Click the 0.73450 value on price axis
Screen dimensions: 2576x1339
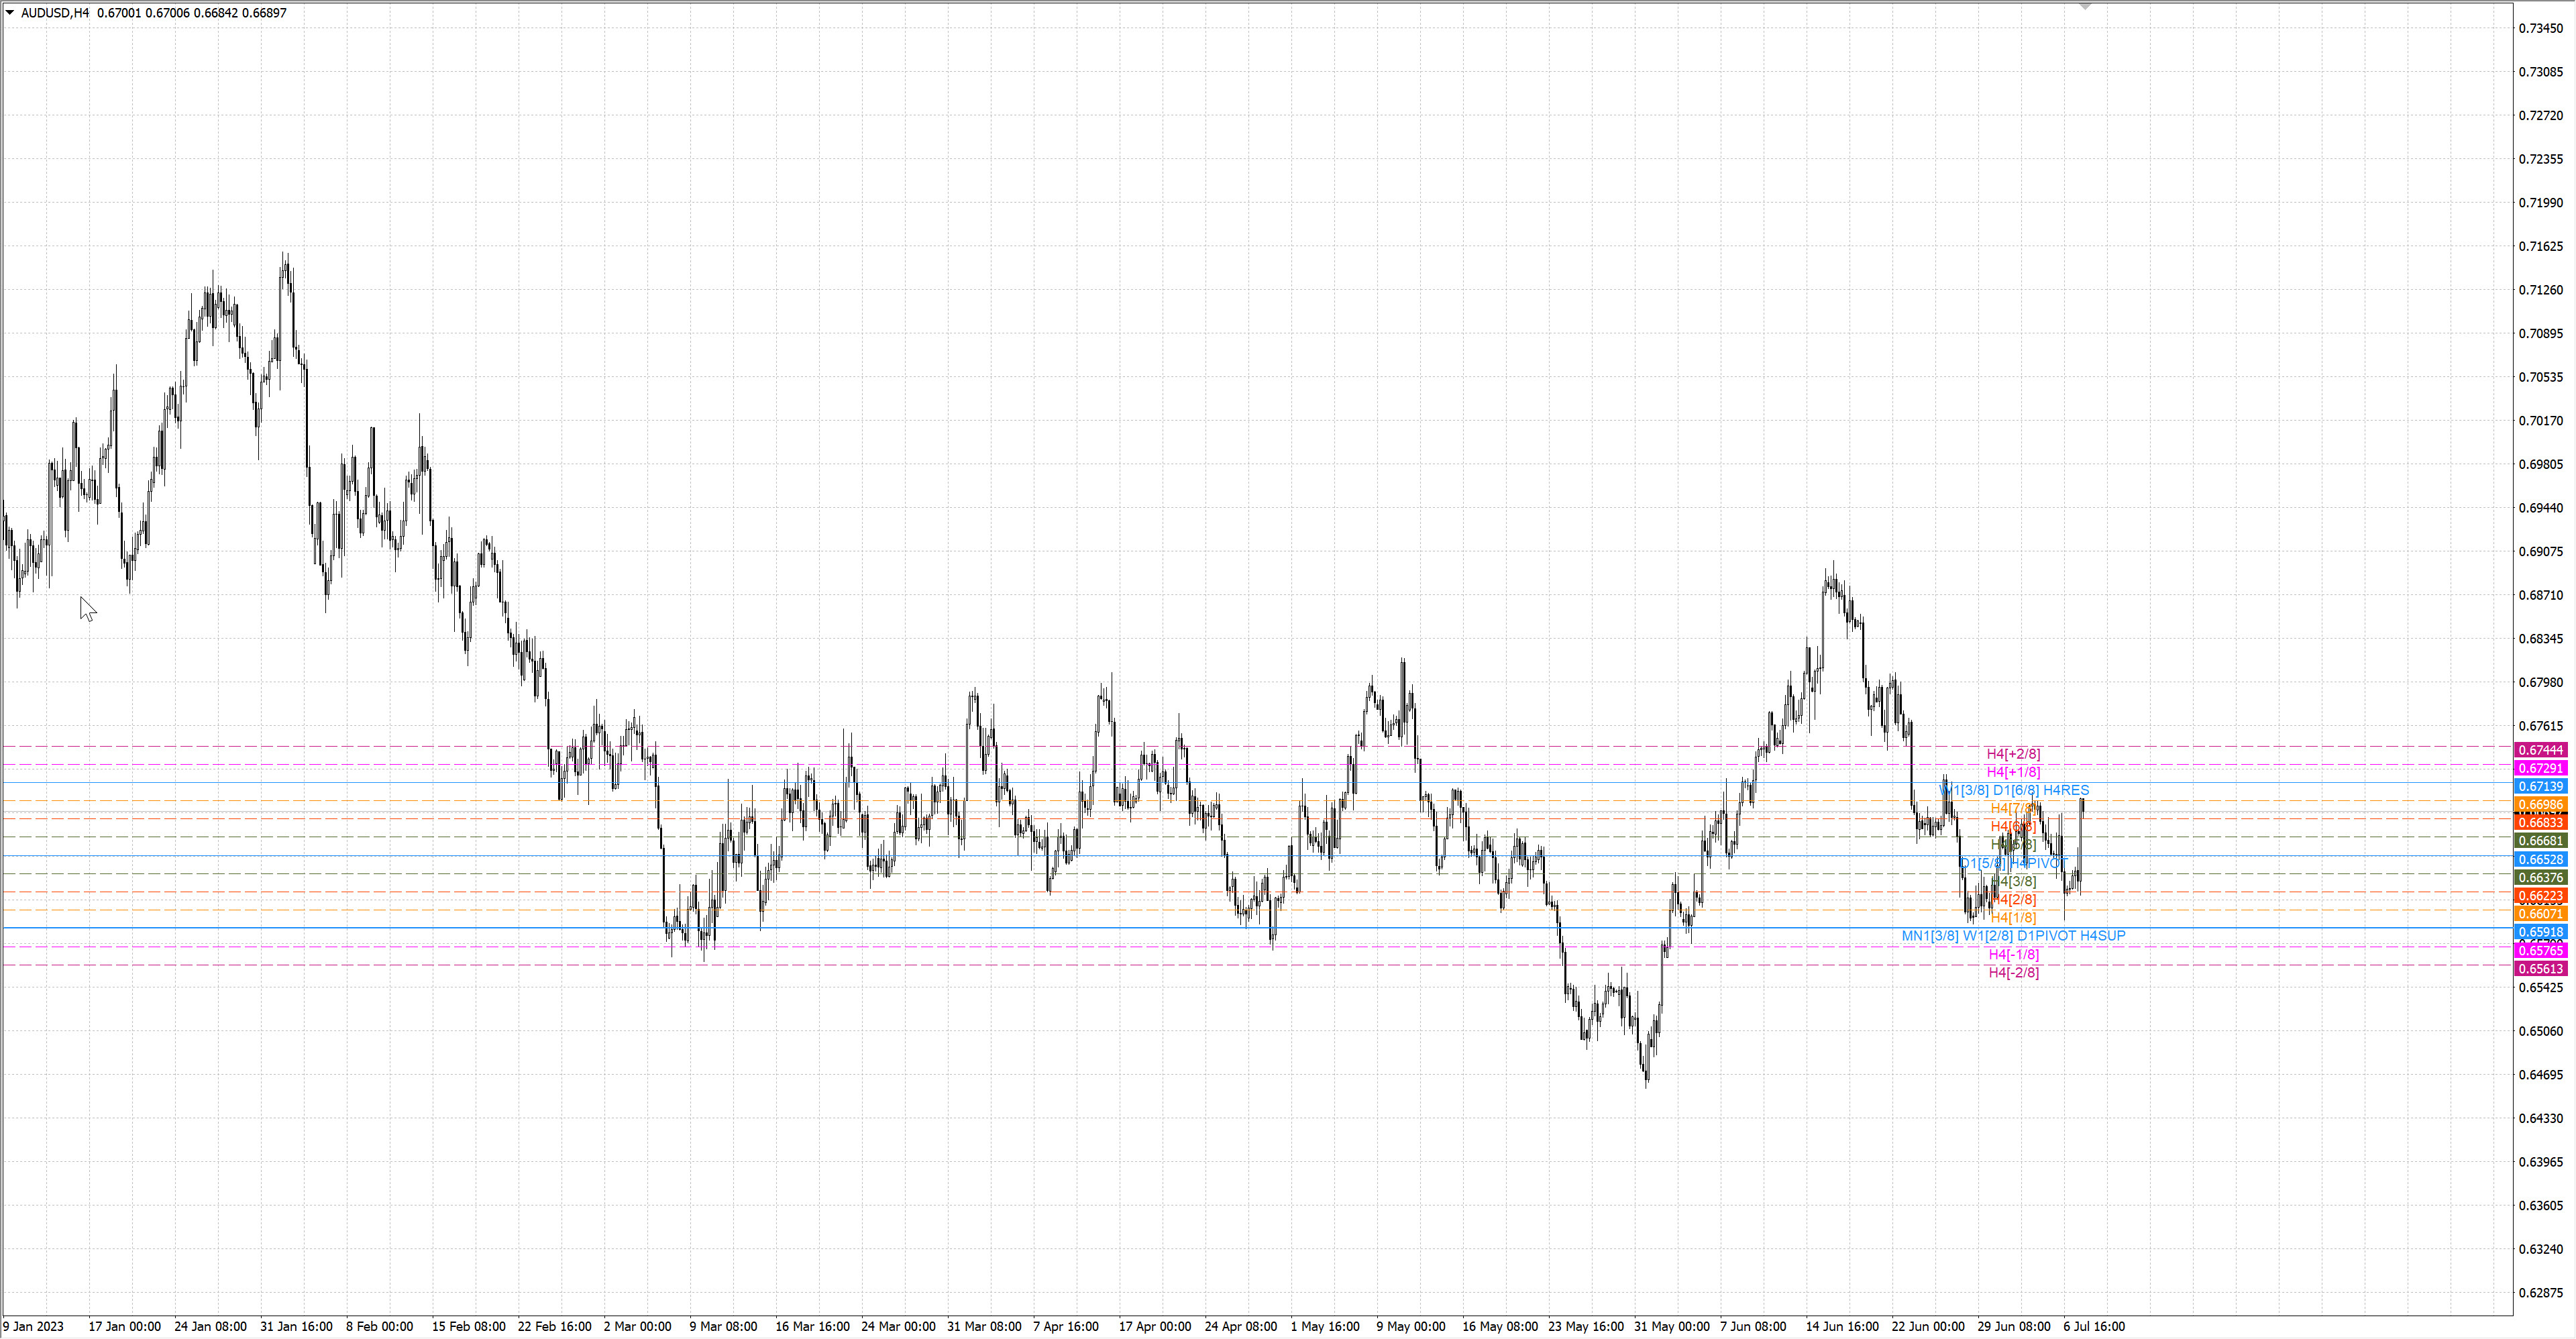pyautogui.click(x=2541, y=28)
